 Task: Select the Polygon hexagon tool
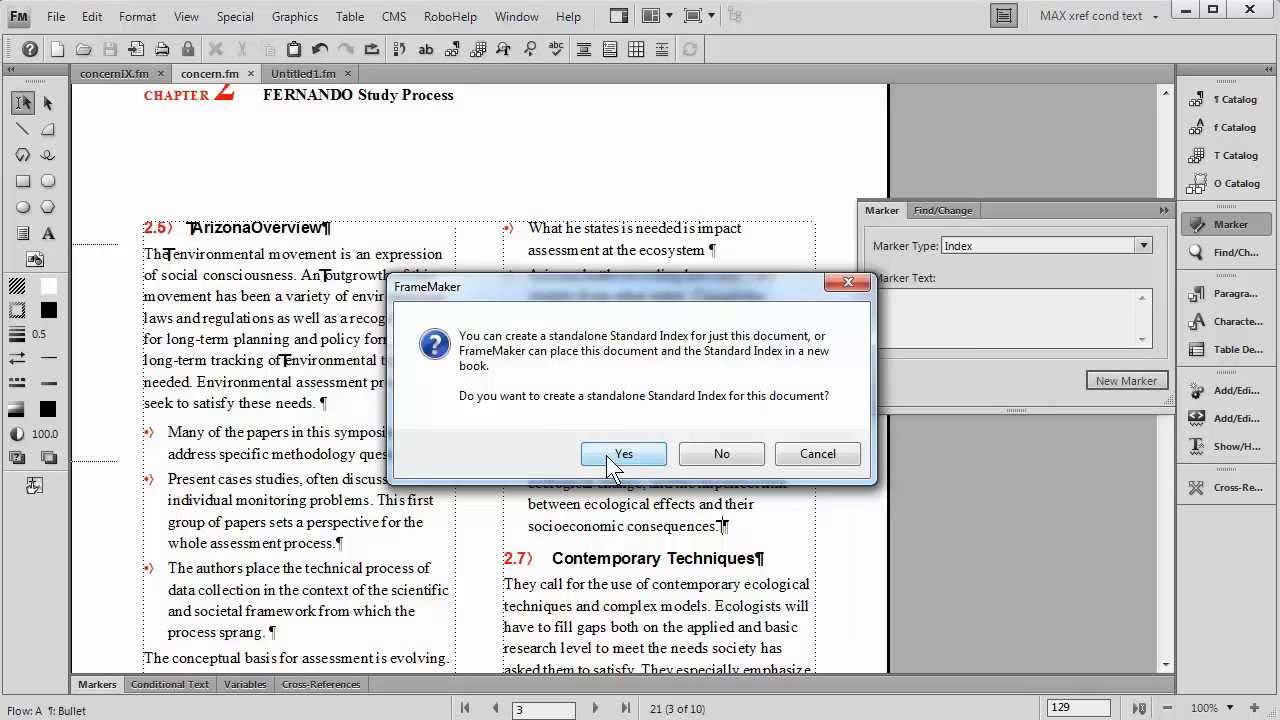tap(48, 207)
